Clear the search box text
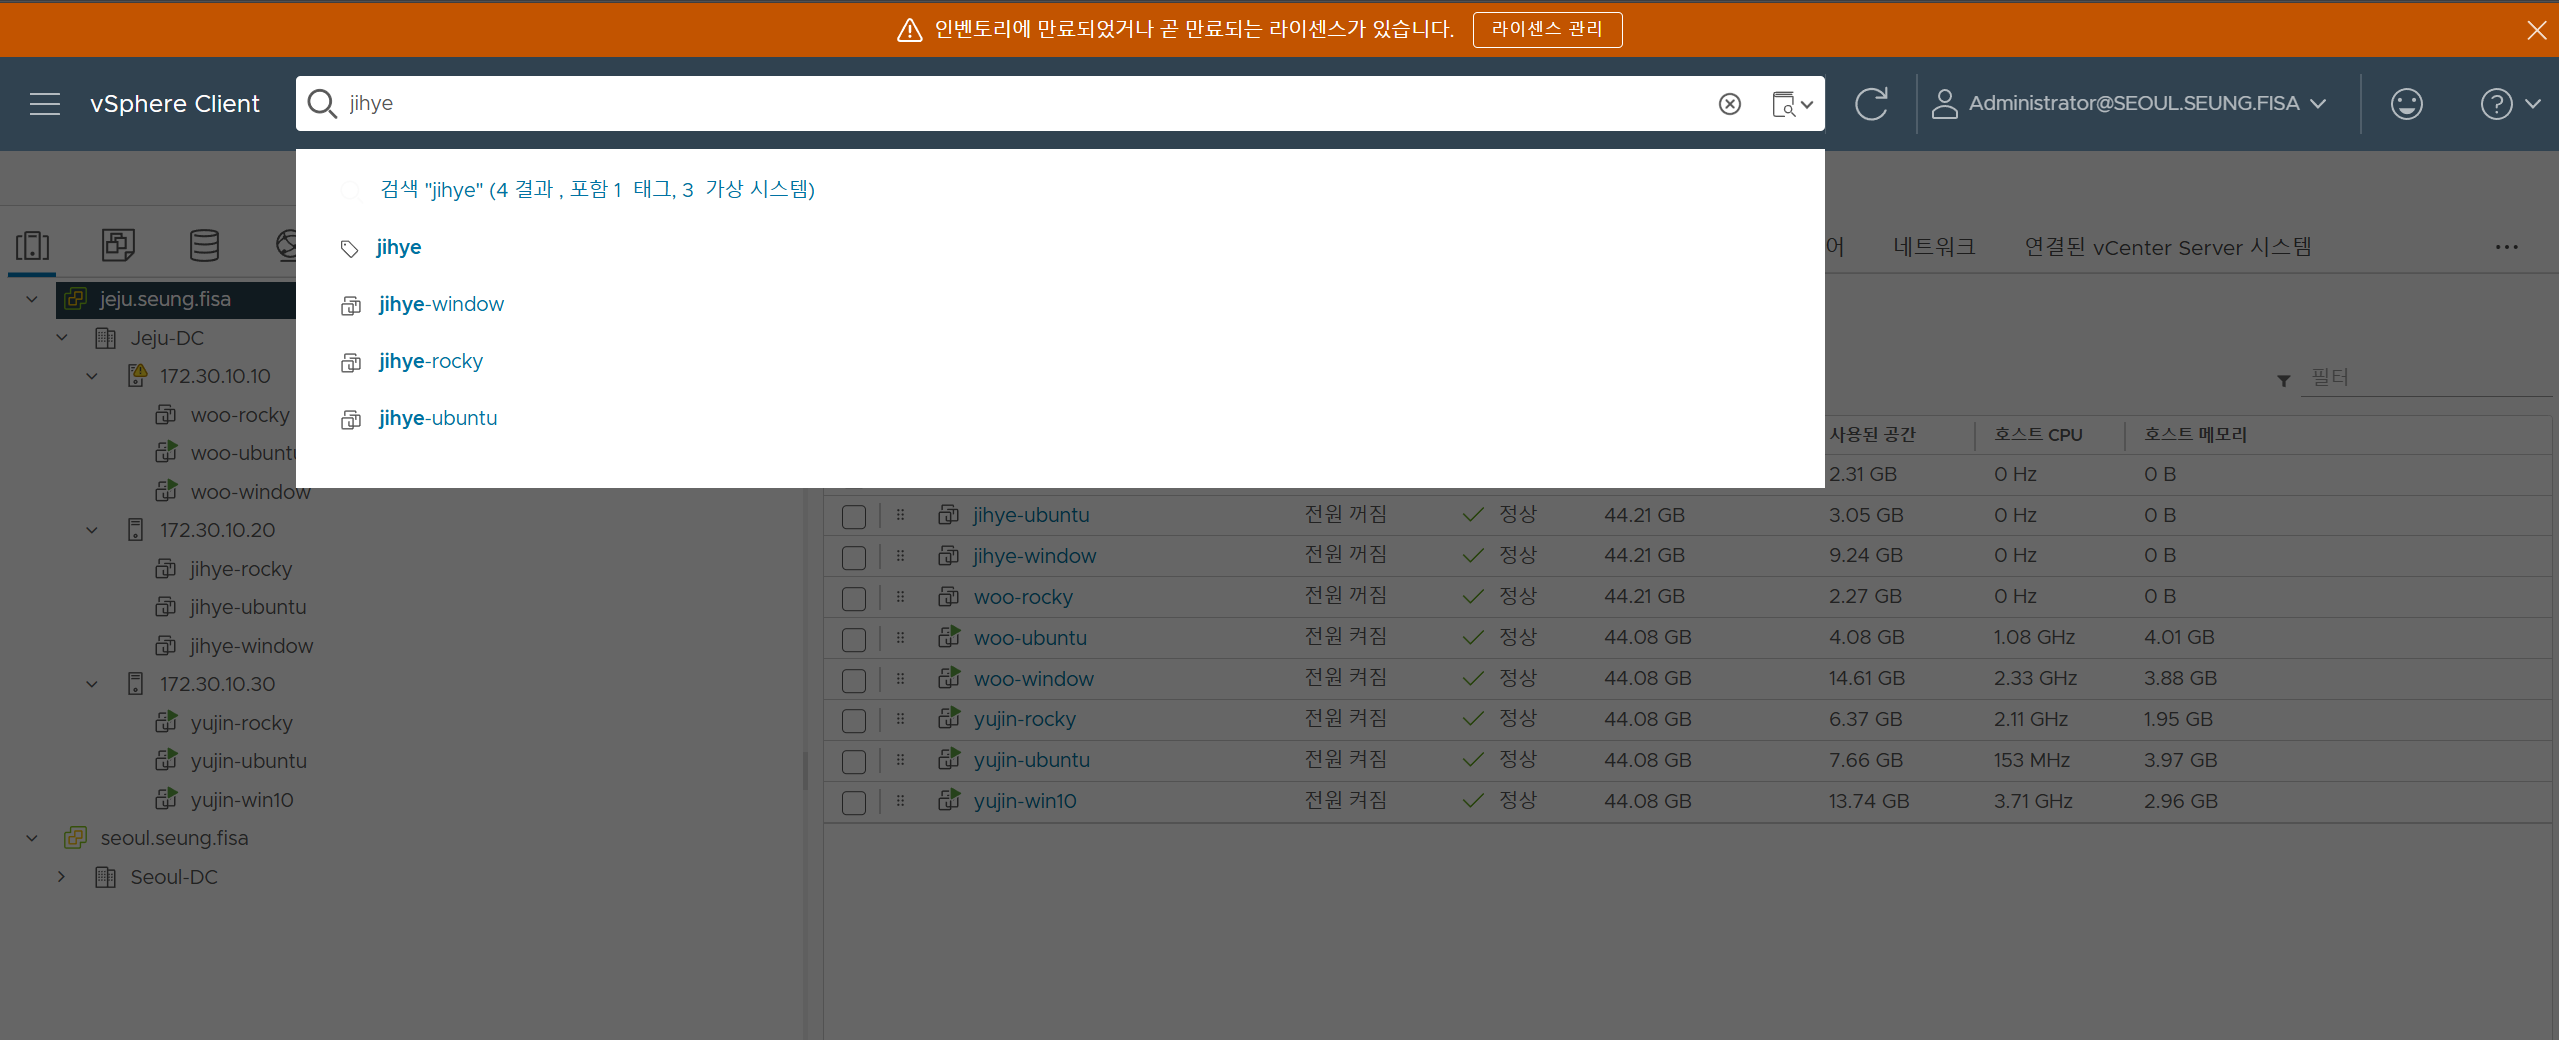 tap(1729, 104)
